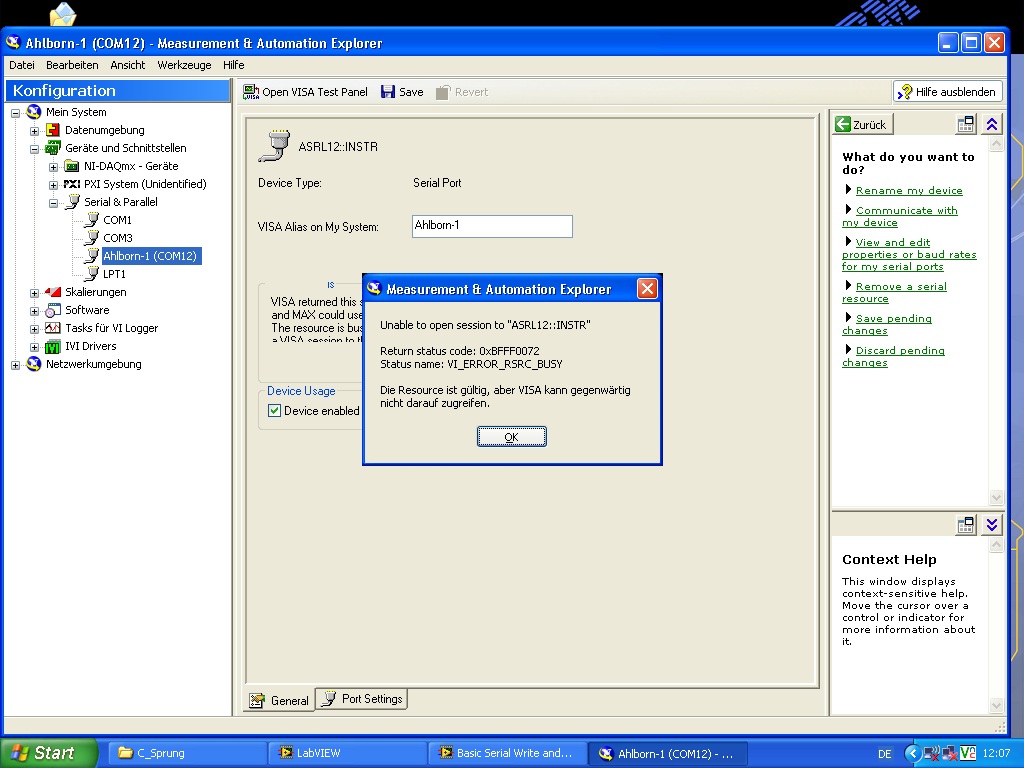
Task: Collapse the Geräte und Schnittstellen node
Action: tap(35, 149)
